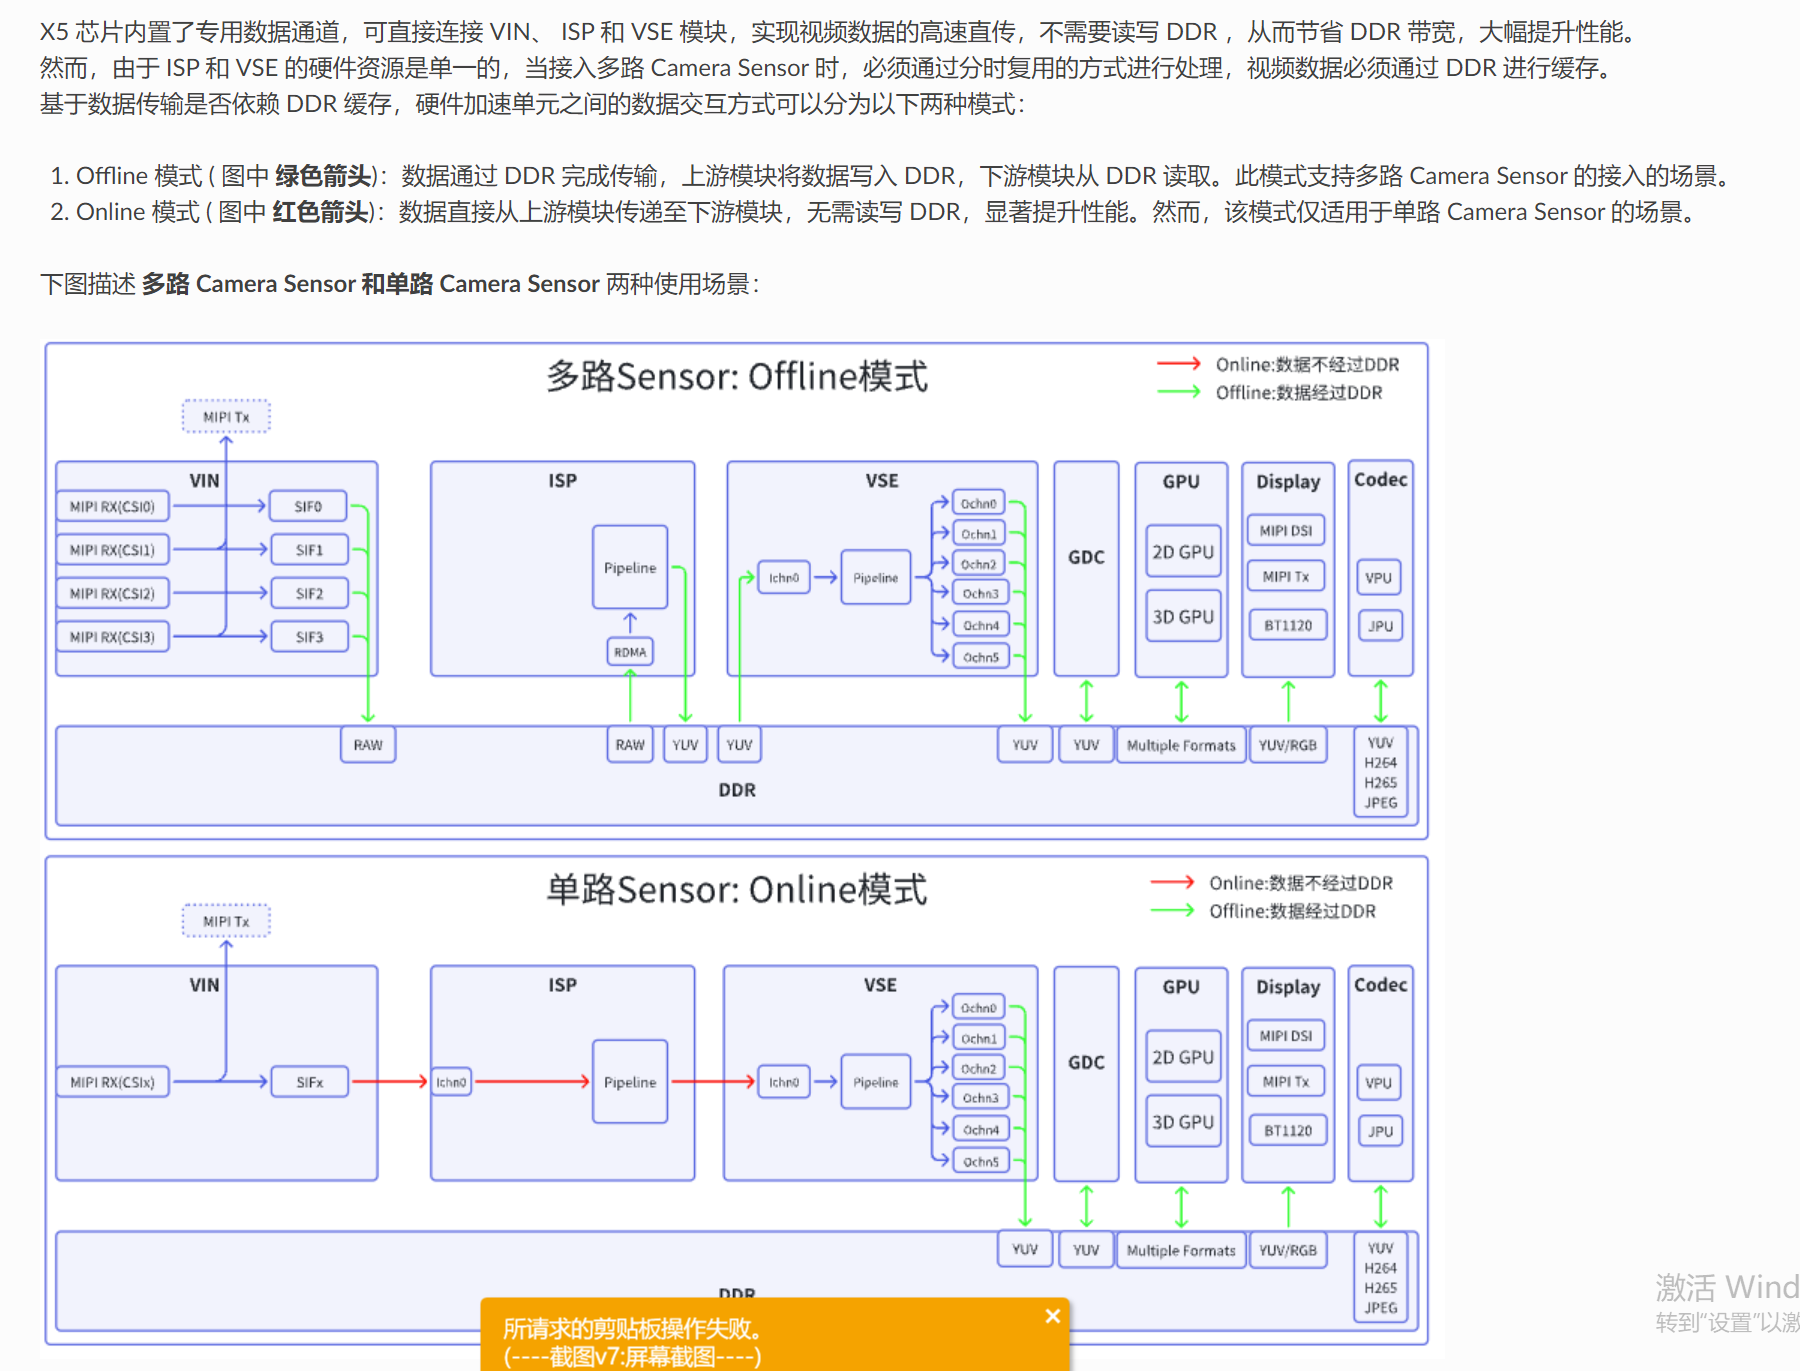Click the ISP 'Pipeline' box in Offline diagram
1800x1371 pixels.
coord(630,567)
